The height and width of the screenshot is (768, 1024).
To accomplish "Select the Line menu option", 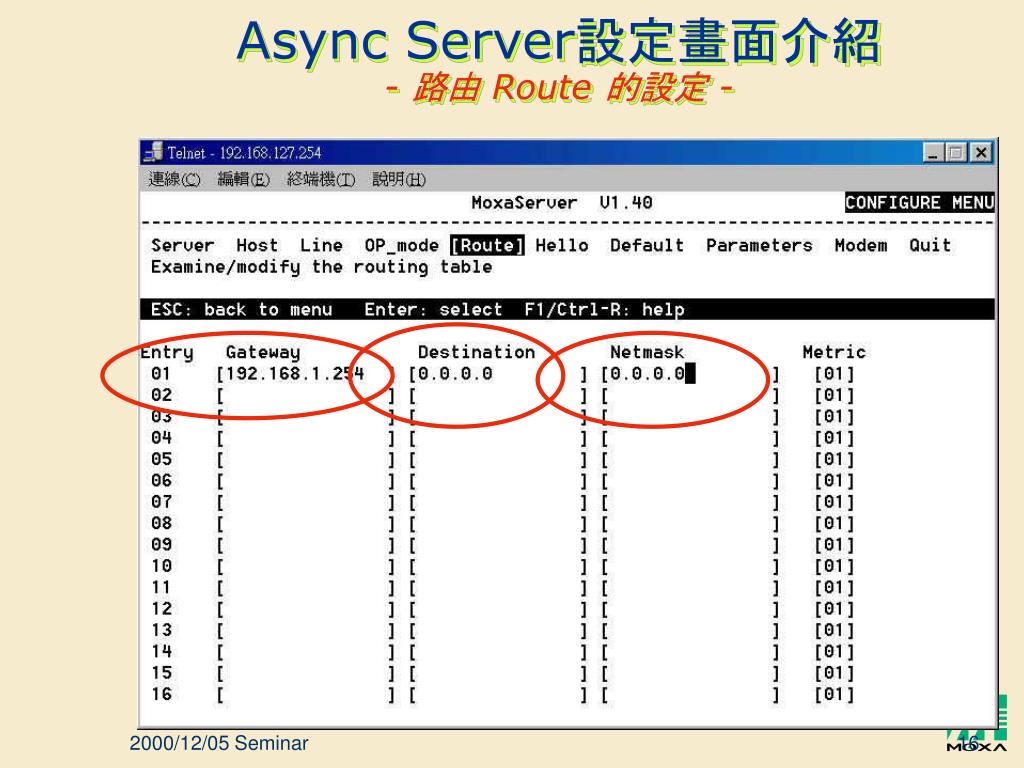I will [x=321, y=246].
